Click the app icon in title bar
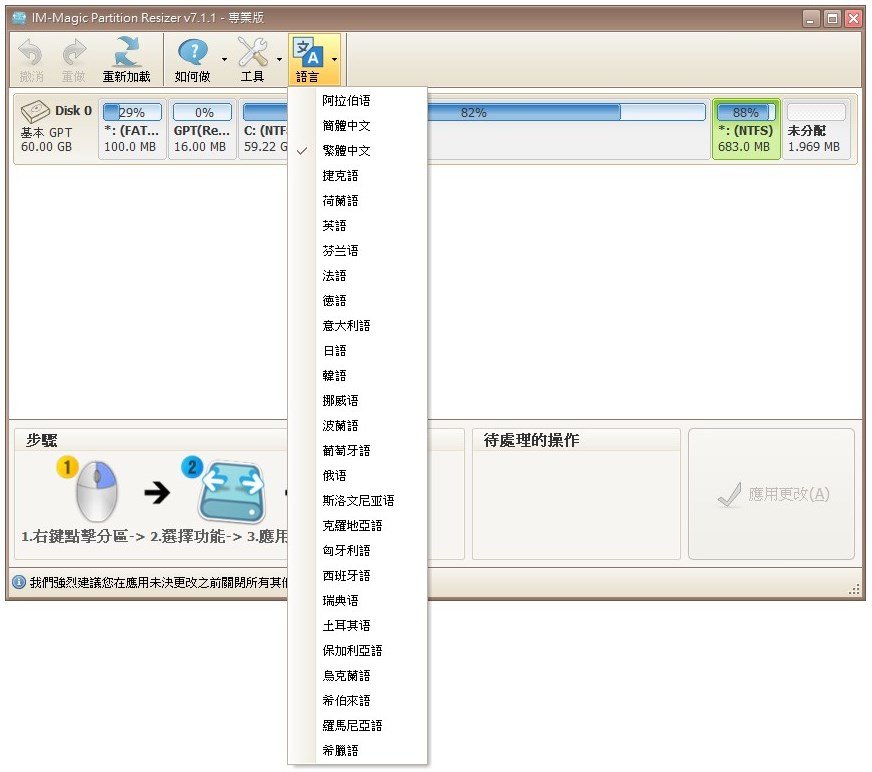The image size is (872, 772). (19, 18)
